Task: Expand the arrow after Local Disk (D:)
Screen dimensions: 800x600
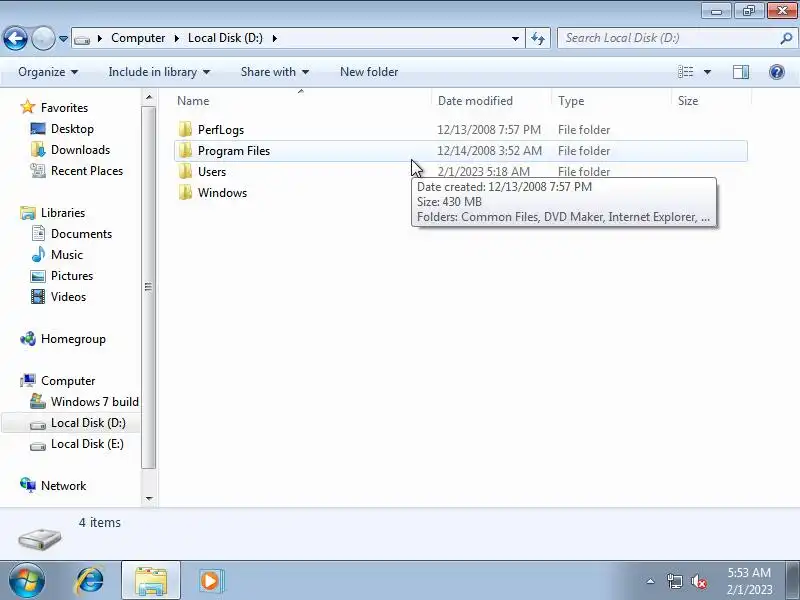Action: tap(274, 38)
